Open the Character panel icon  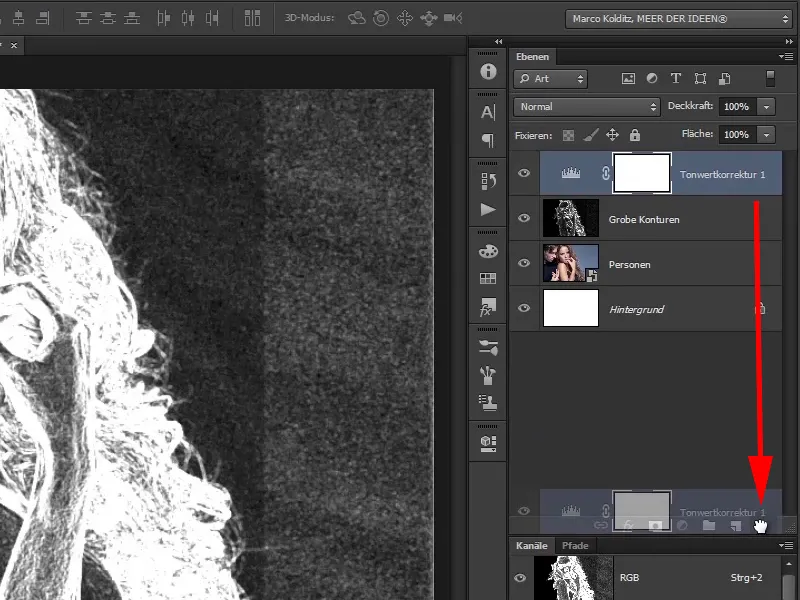(x=488, y=112)
